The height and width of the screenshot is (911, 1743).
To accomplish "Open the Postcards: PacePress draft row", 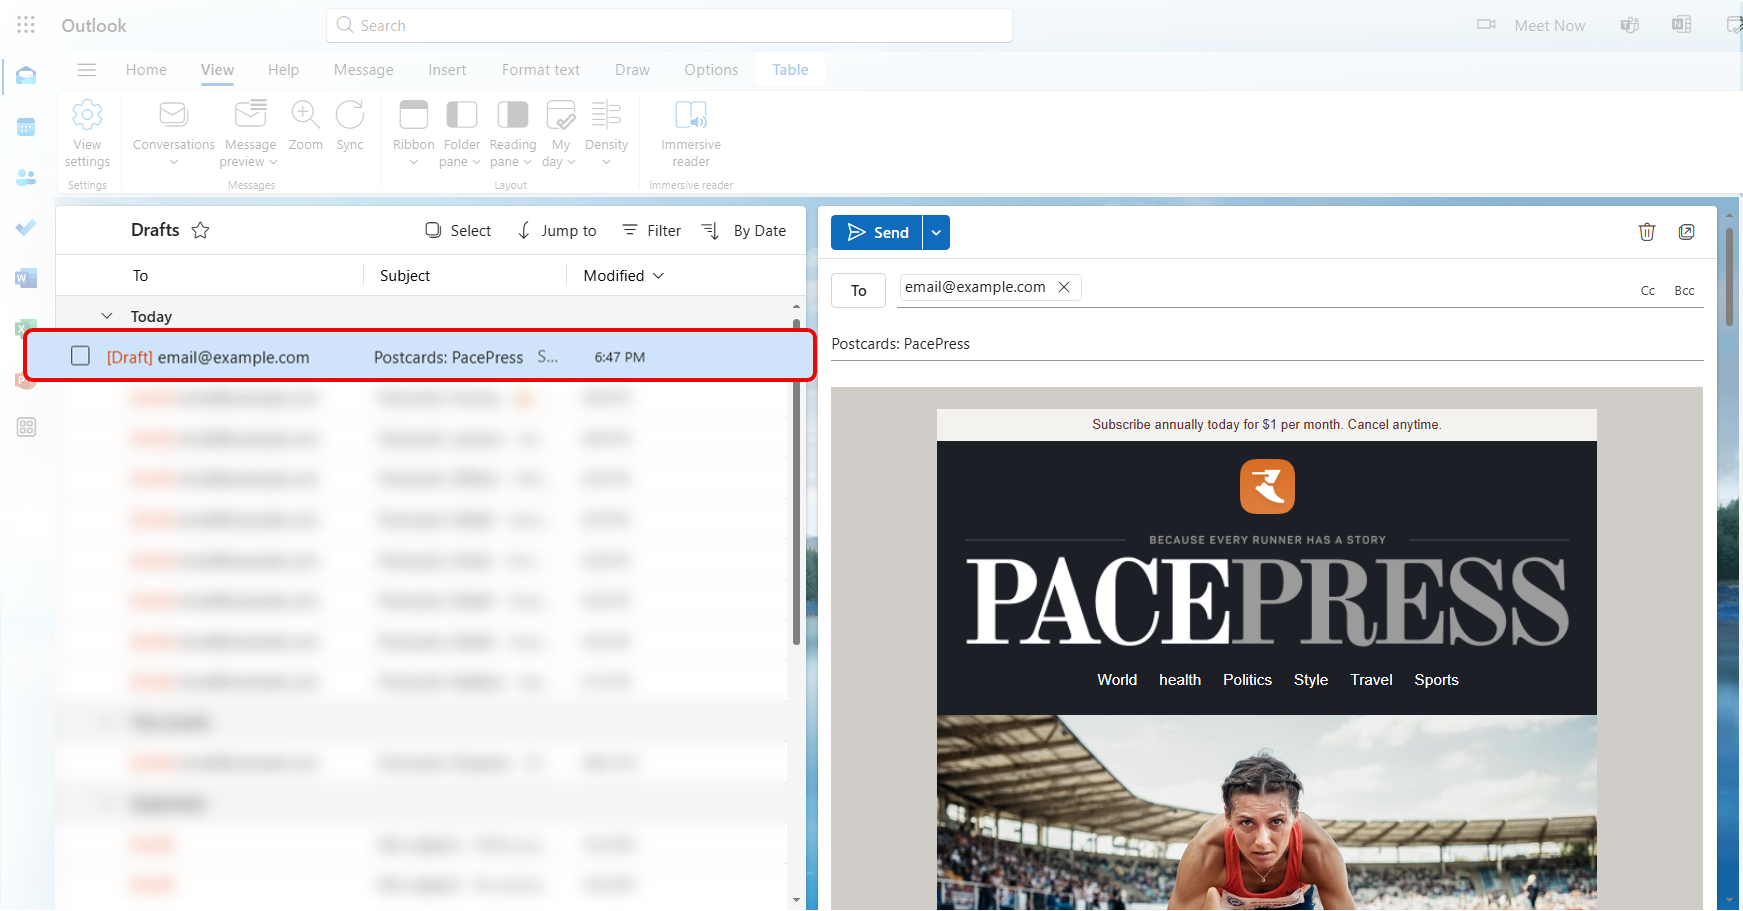I will coord(420,356).
